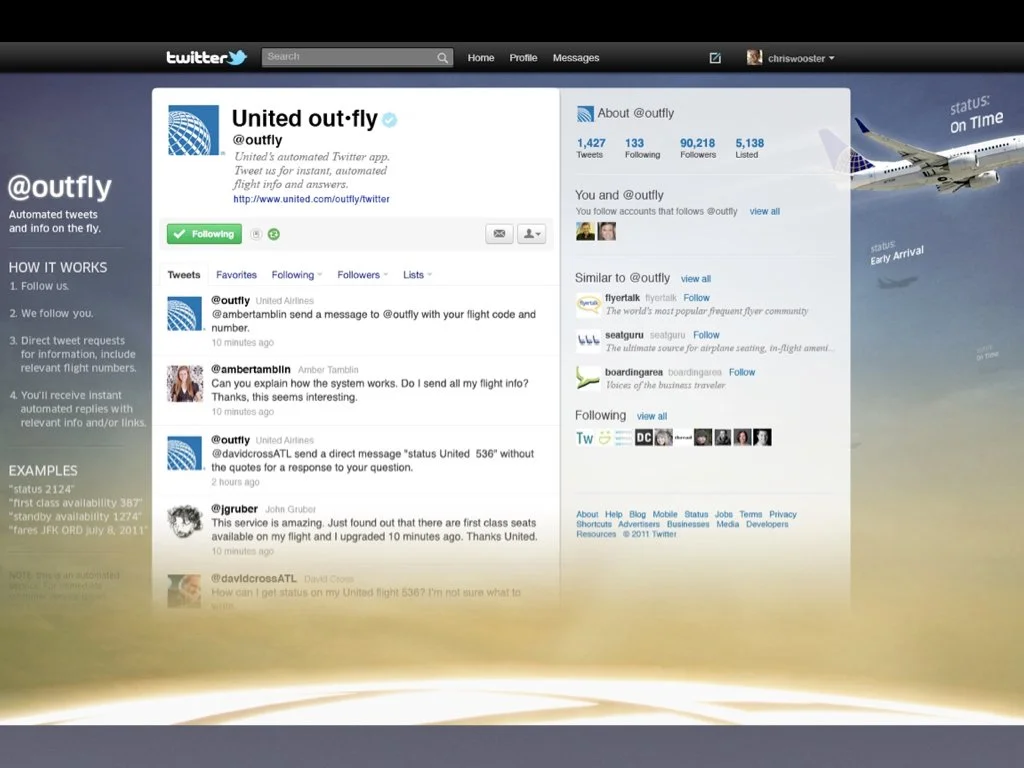1024x768 pixels.
Task: Click view all next to the Following heading
Action: [652, 417]
